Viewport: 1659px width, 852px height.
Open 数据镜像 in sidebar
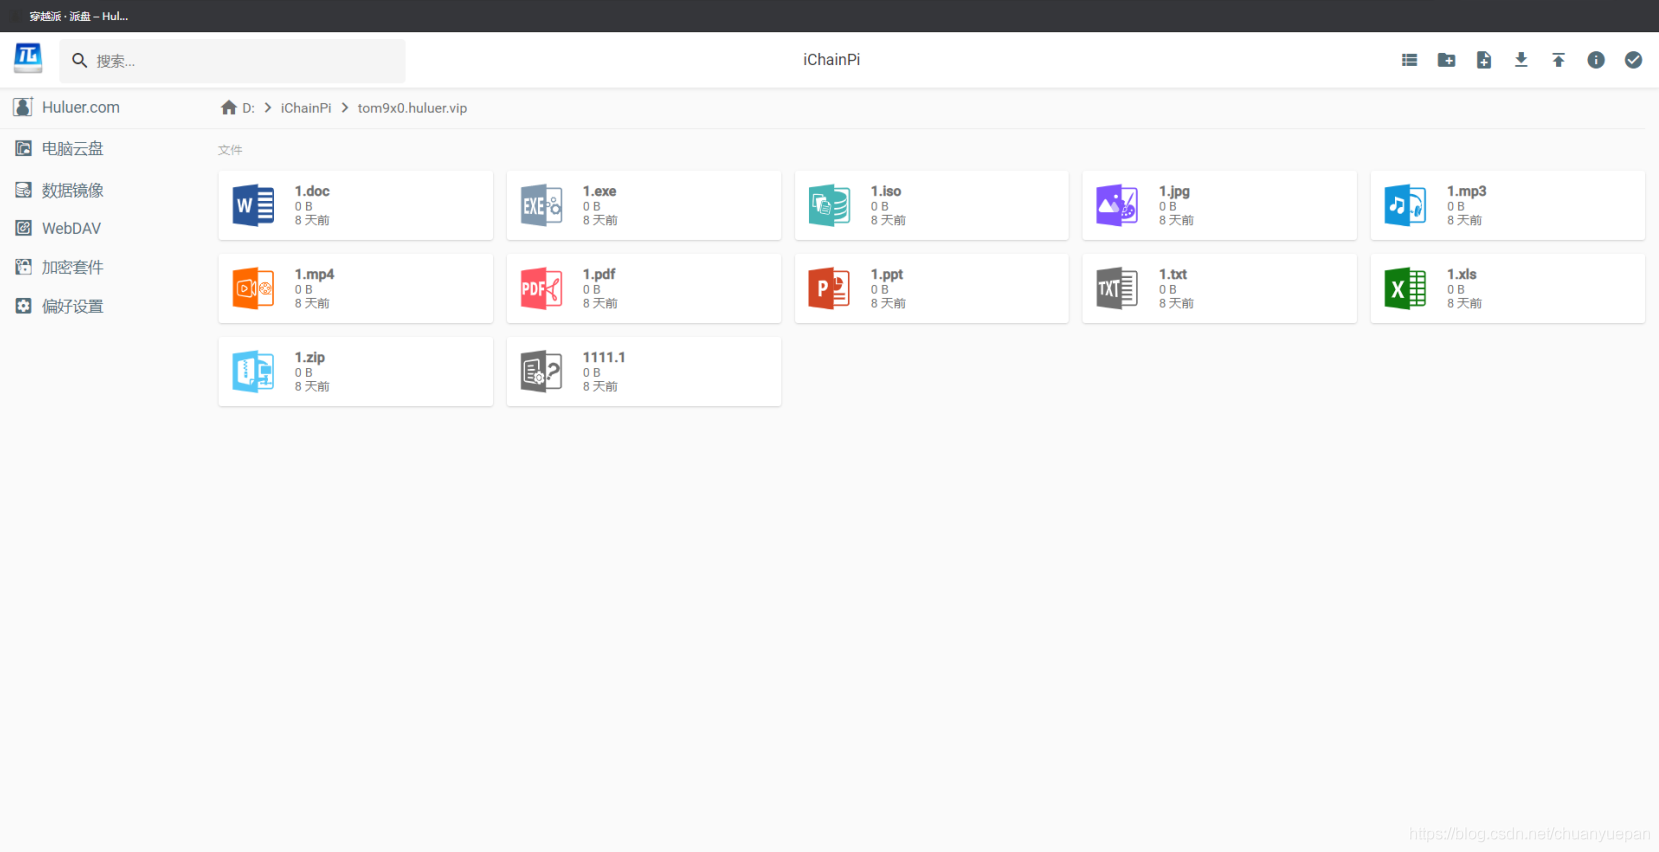[60, 190]
